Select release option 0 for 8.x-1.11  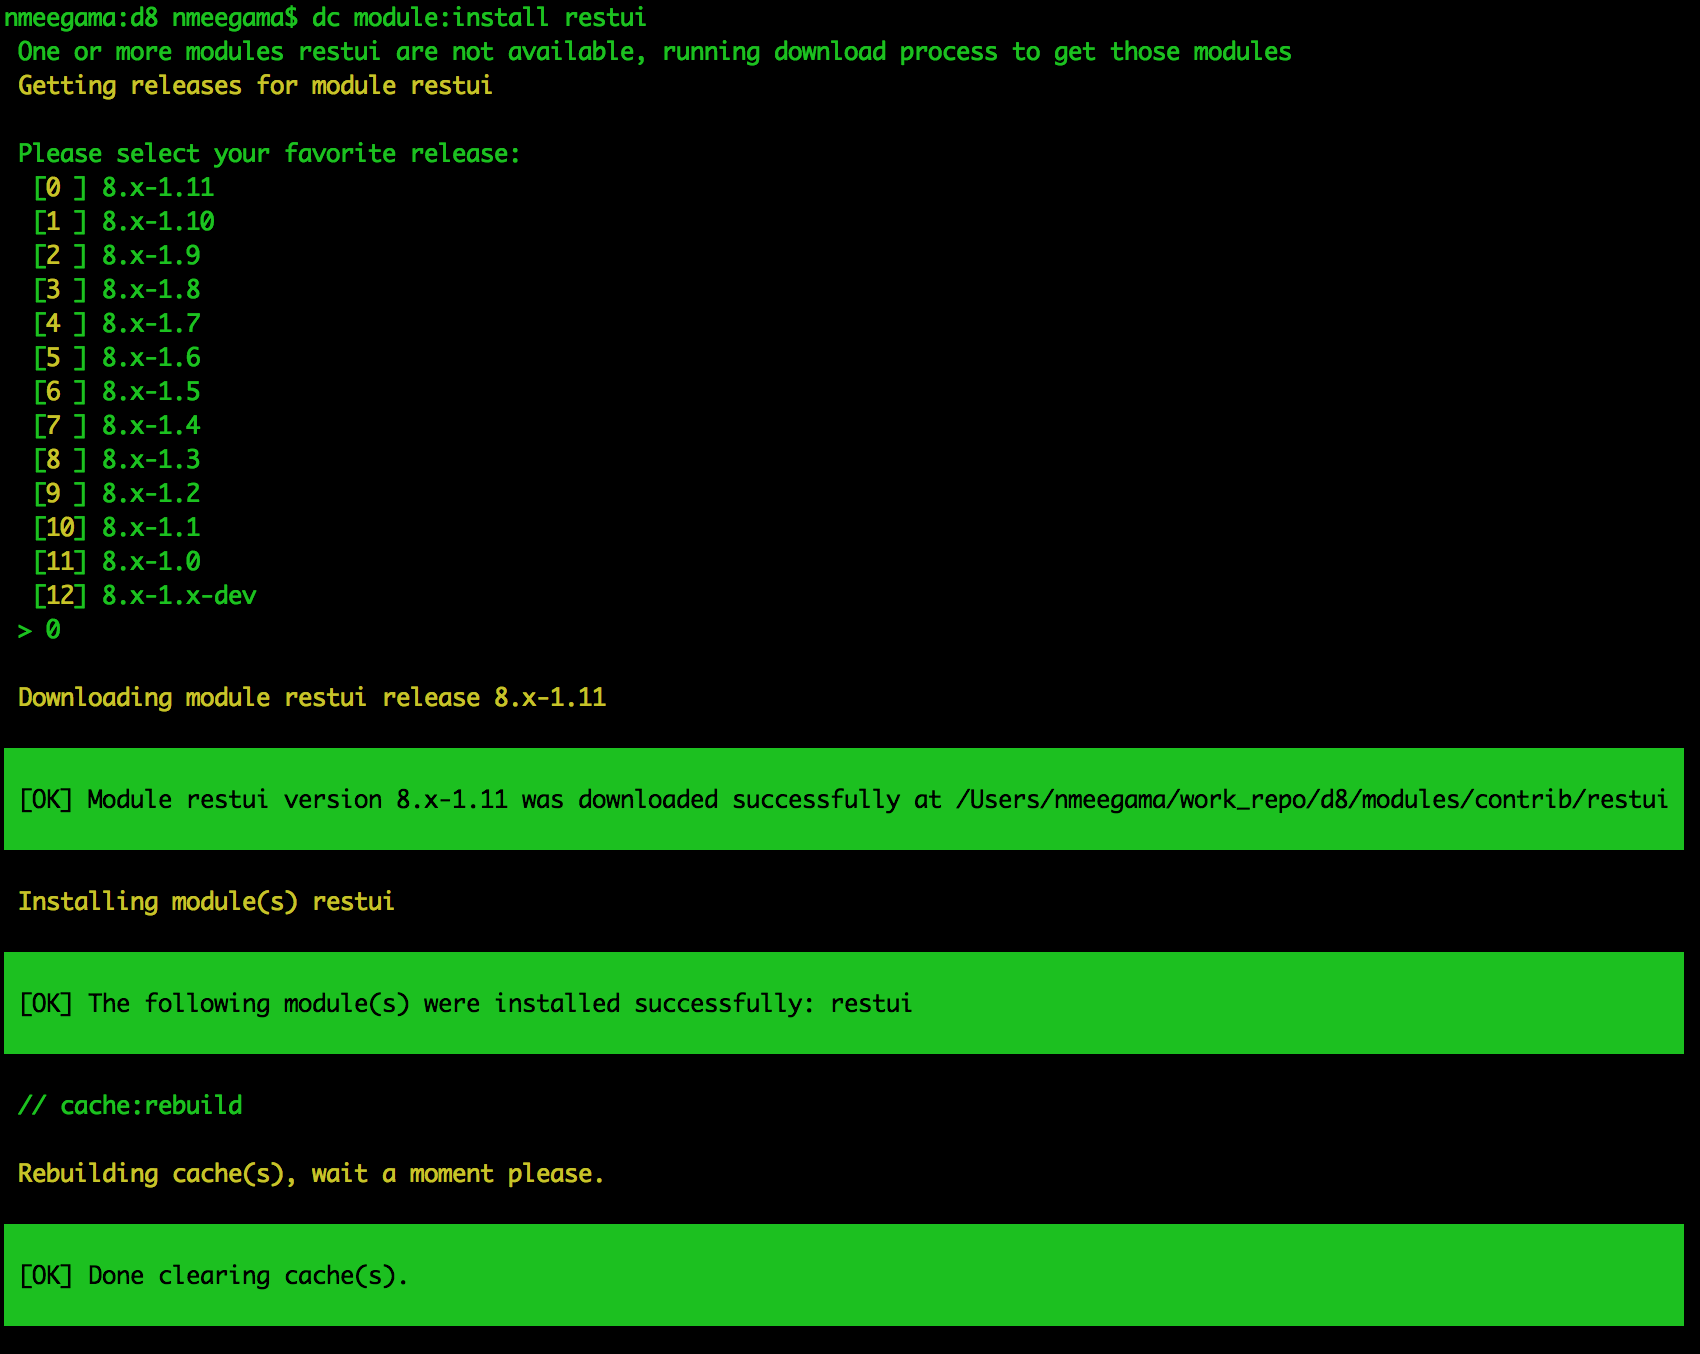coord(125,188)
